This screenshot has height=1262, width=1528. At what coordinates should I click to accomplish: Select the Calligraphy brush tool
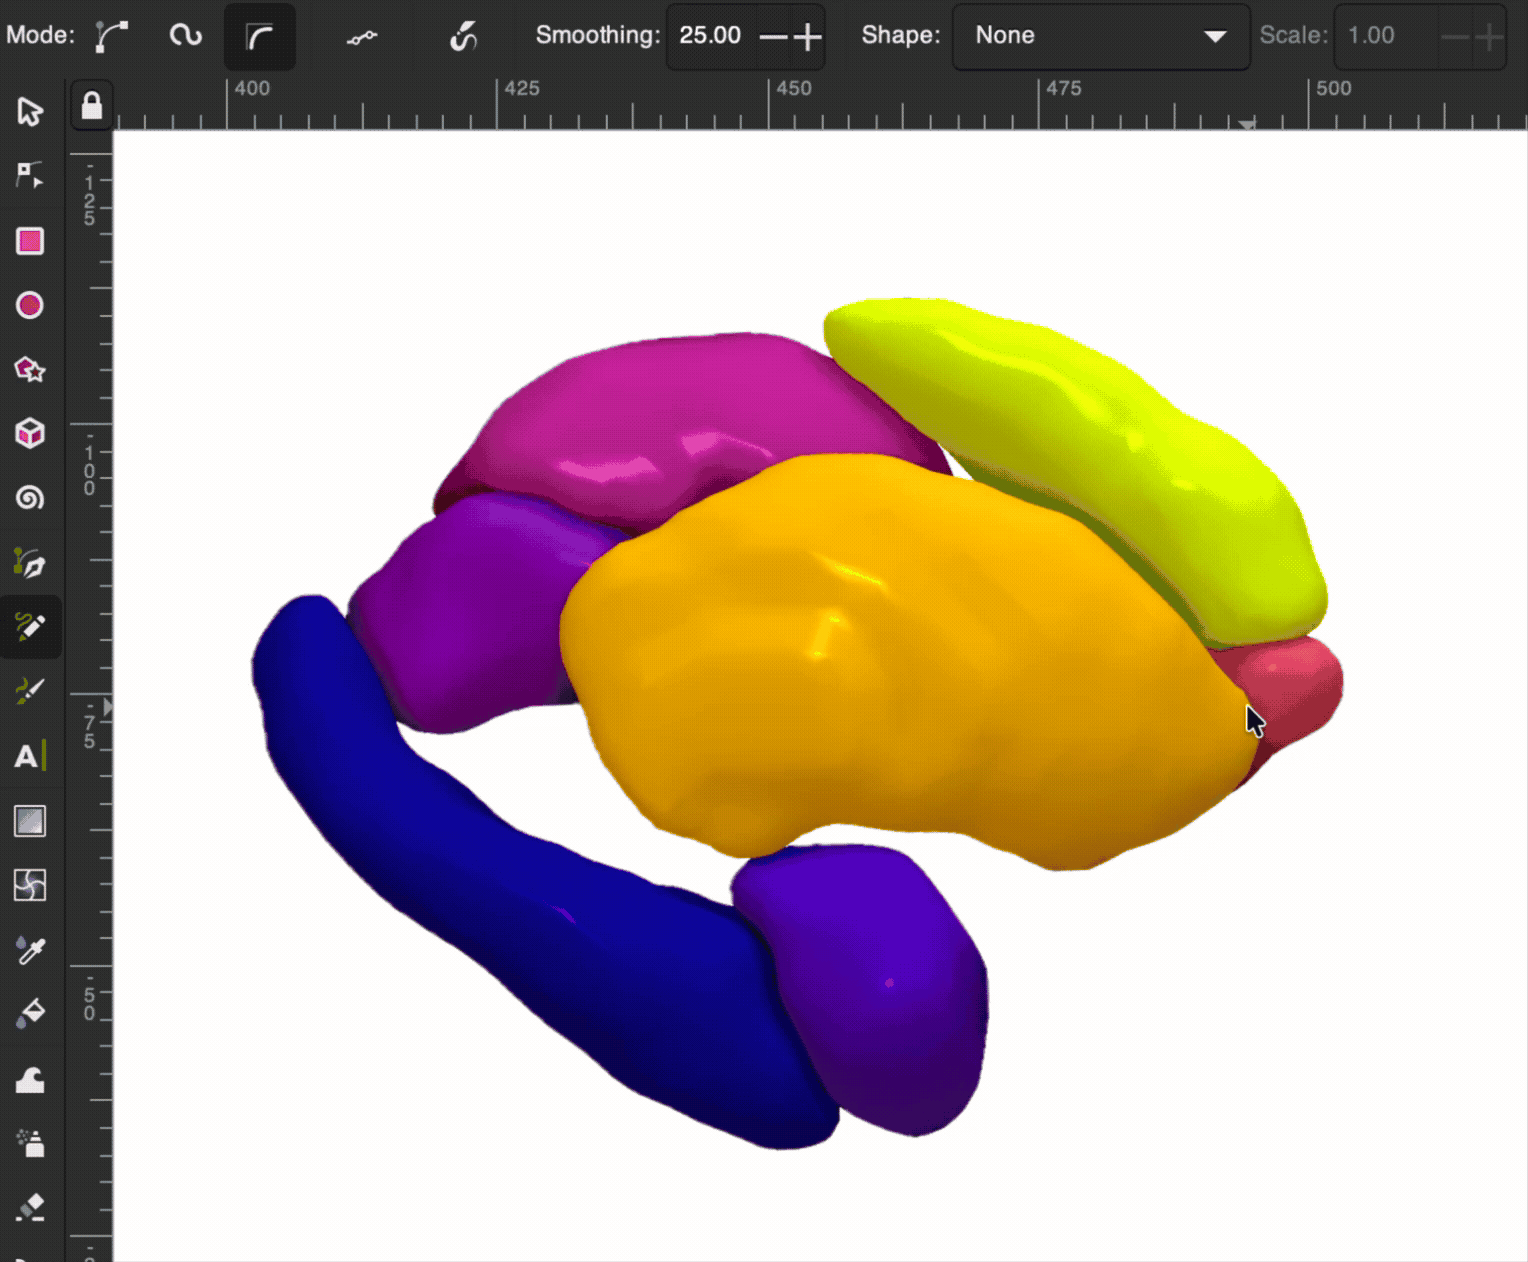[30, 691]
